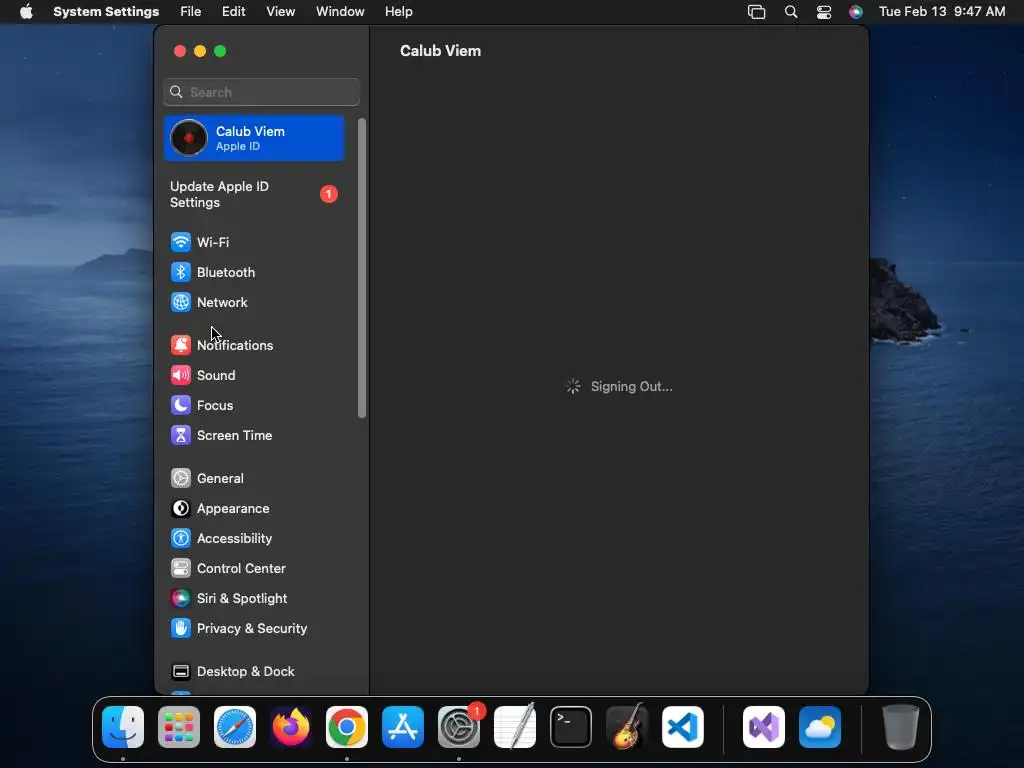This screenshot has height=768, width=1024.
Task: Focus the sidebar Search field
Action: (261, 92)
